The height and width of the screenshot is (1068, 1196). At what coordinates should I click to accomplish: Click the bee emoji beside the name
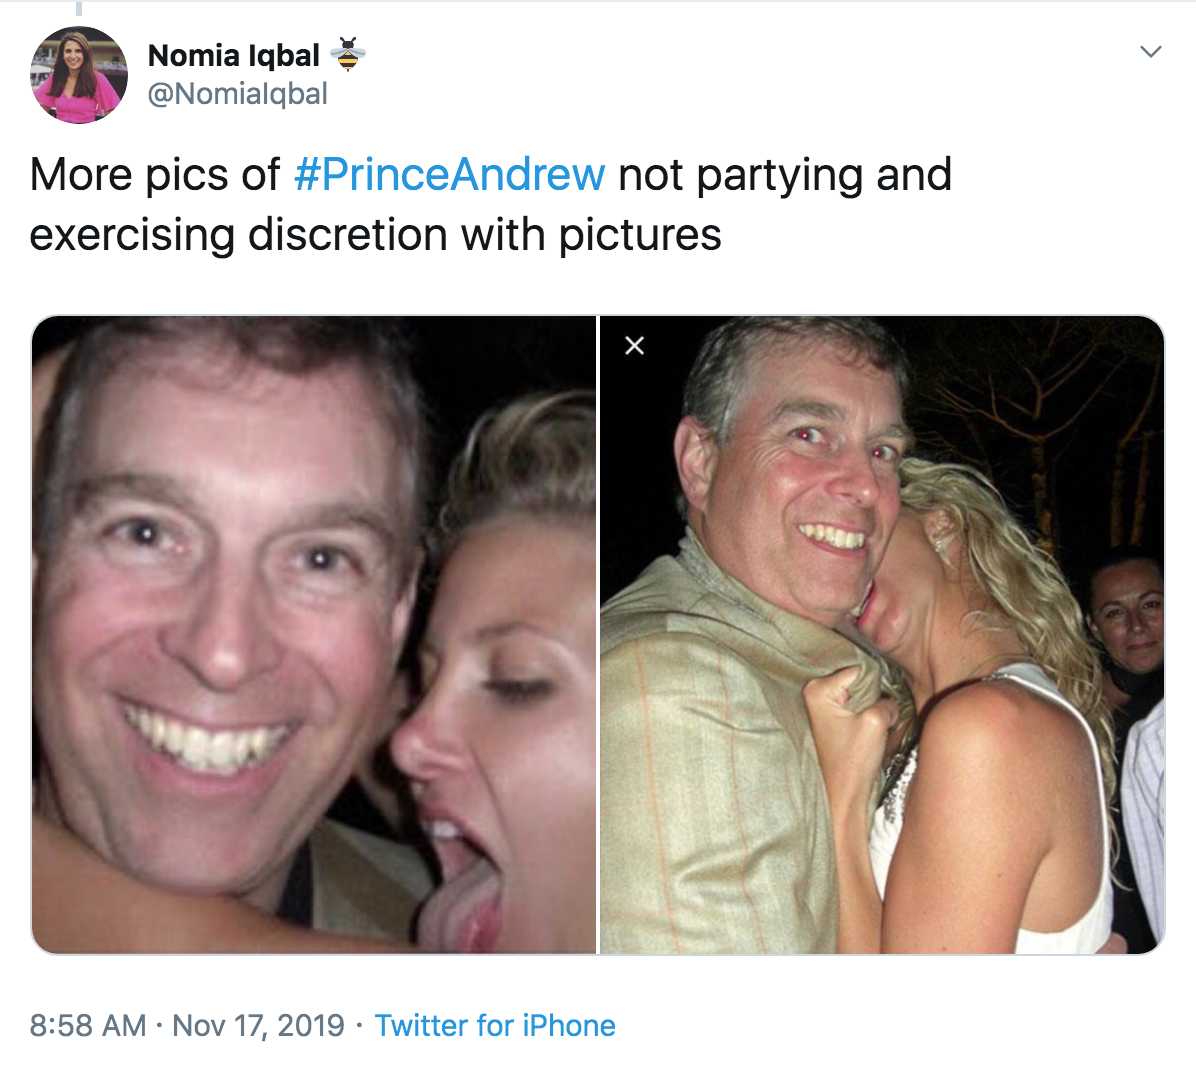pyautogui.click(x=348, y=55)
